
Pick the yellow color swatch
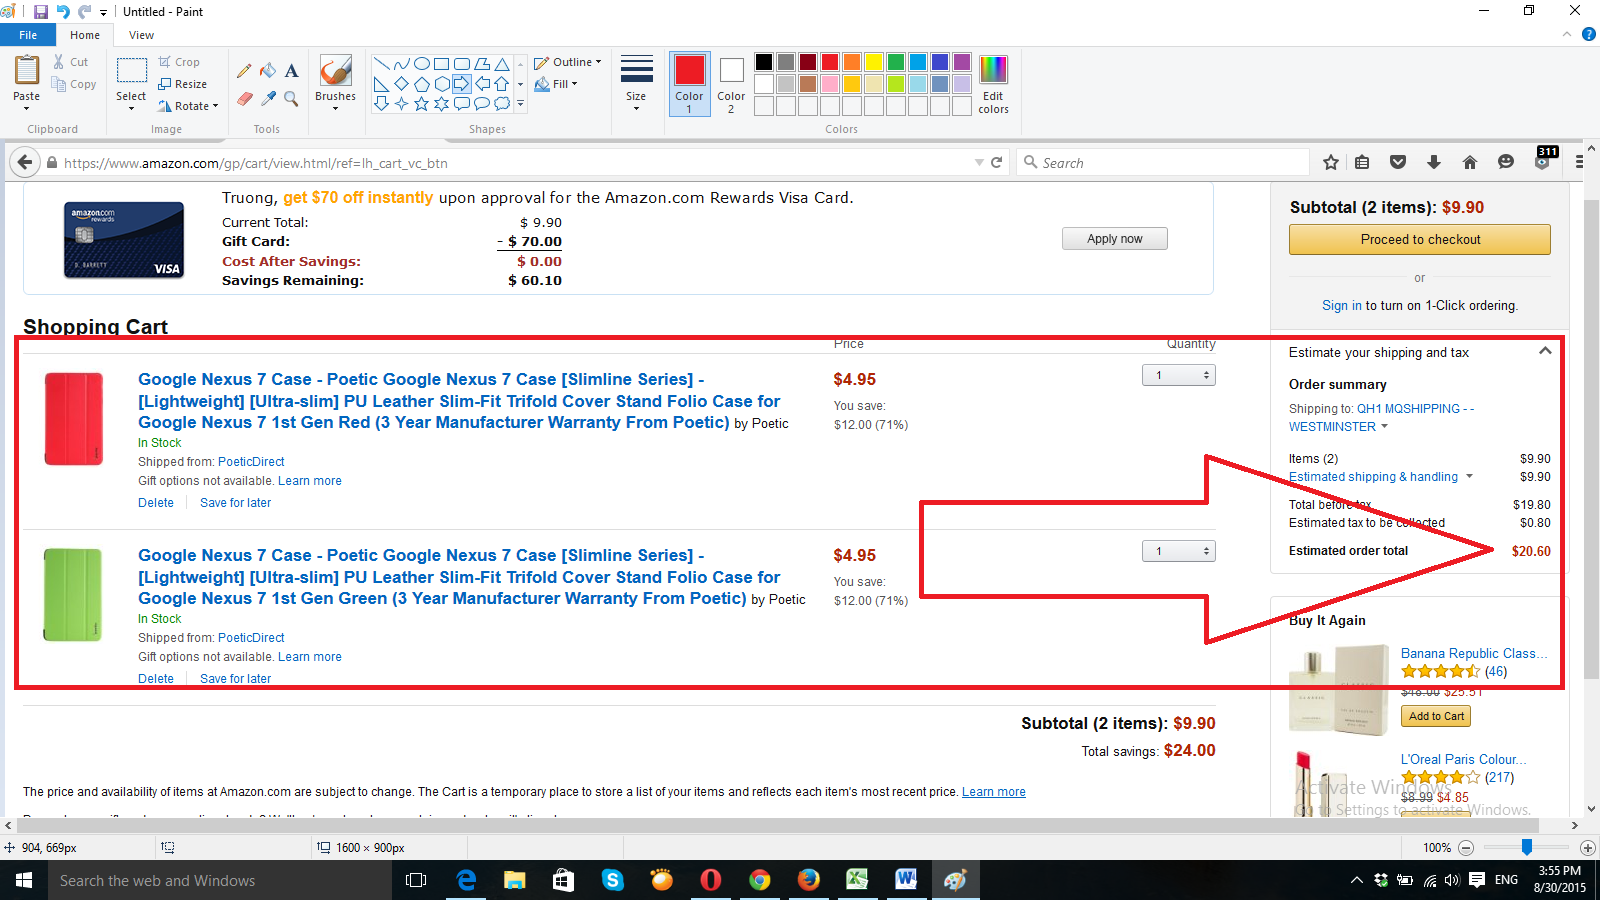click(874, 62)
